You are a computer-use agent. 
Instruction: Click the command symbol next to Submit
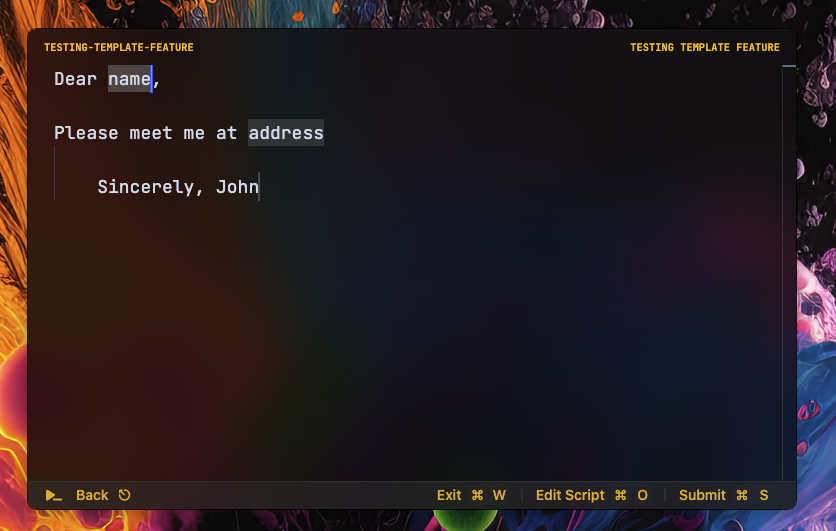[x=742, y=495]
